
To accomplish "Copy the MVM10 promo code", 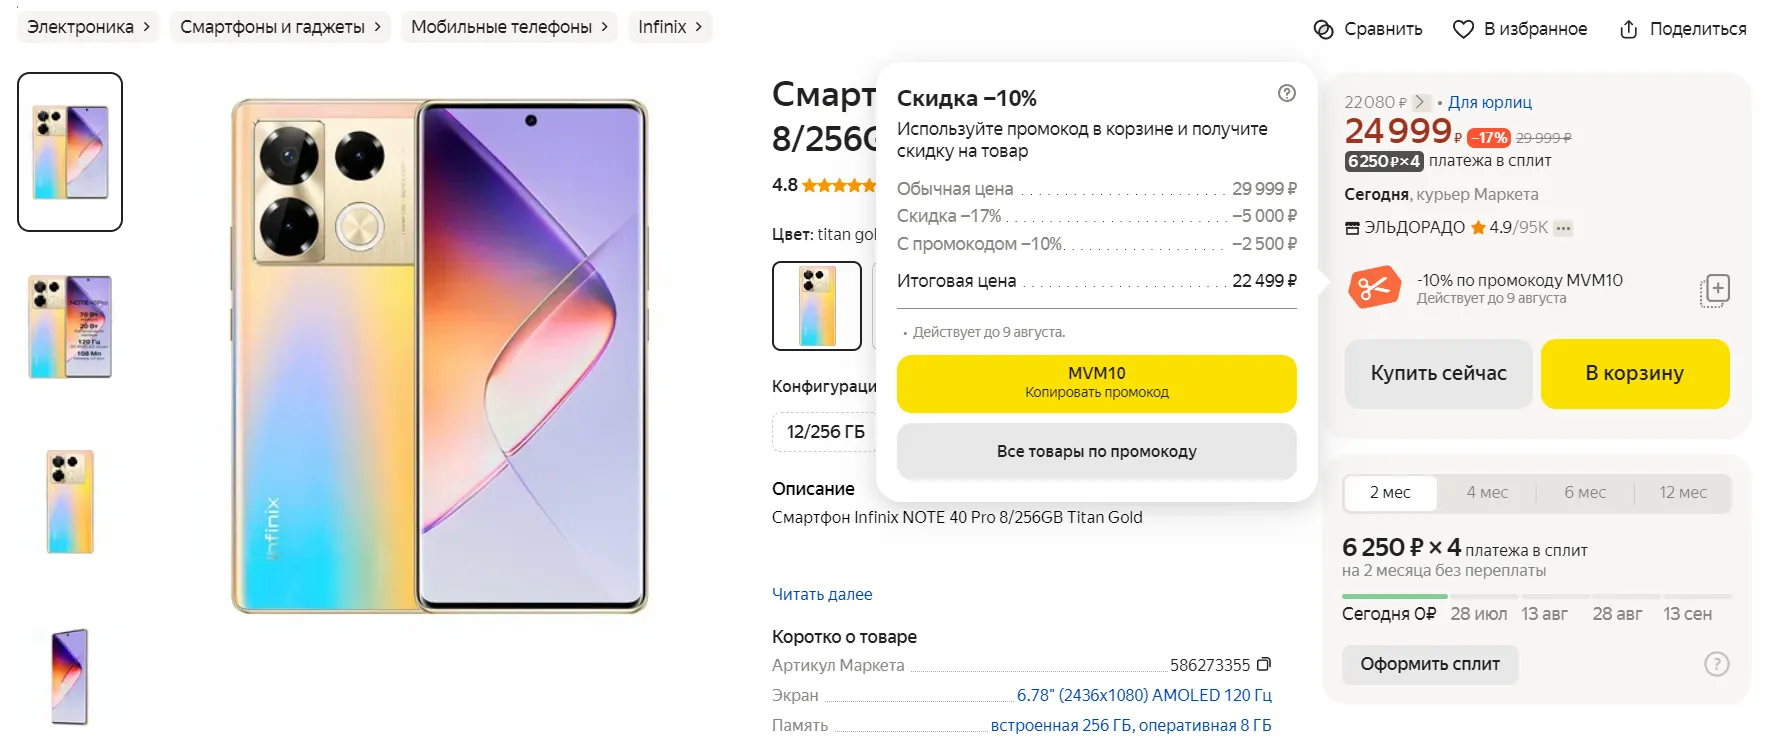I will tap(1096, 383).
